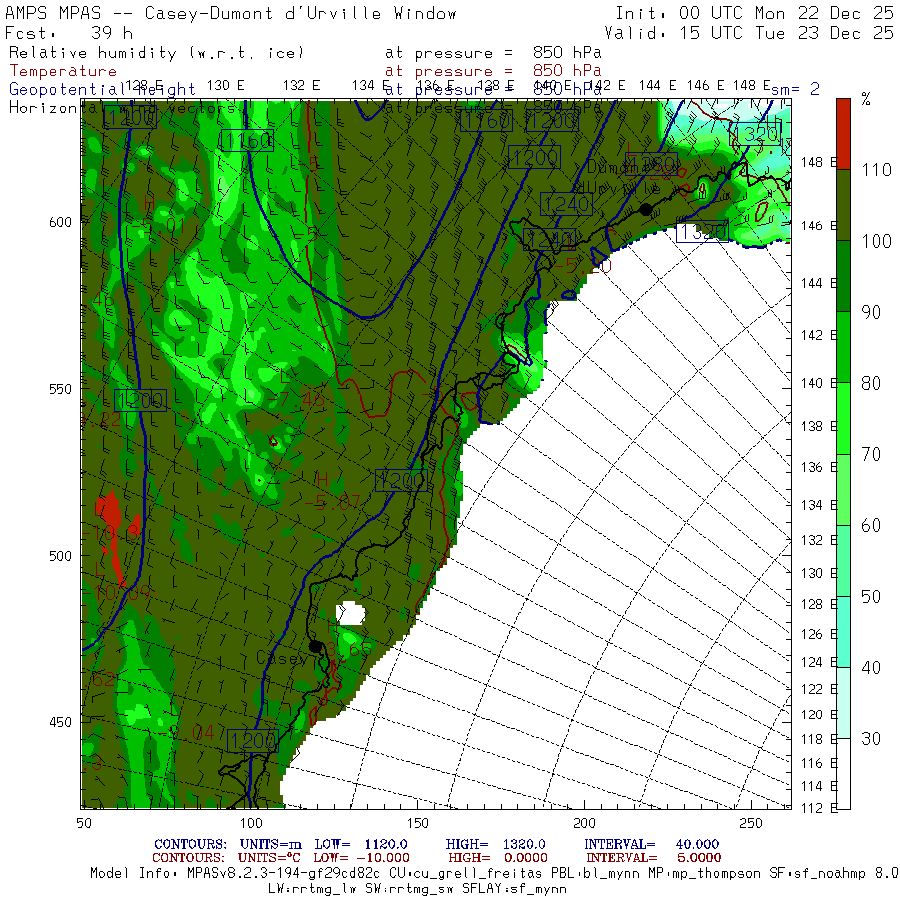The width and height of the screenshot is (900, 900).
Task: Click the bottom axis tick label '250'
Action: click(750, 823)
